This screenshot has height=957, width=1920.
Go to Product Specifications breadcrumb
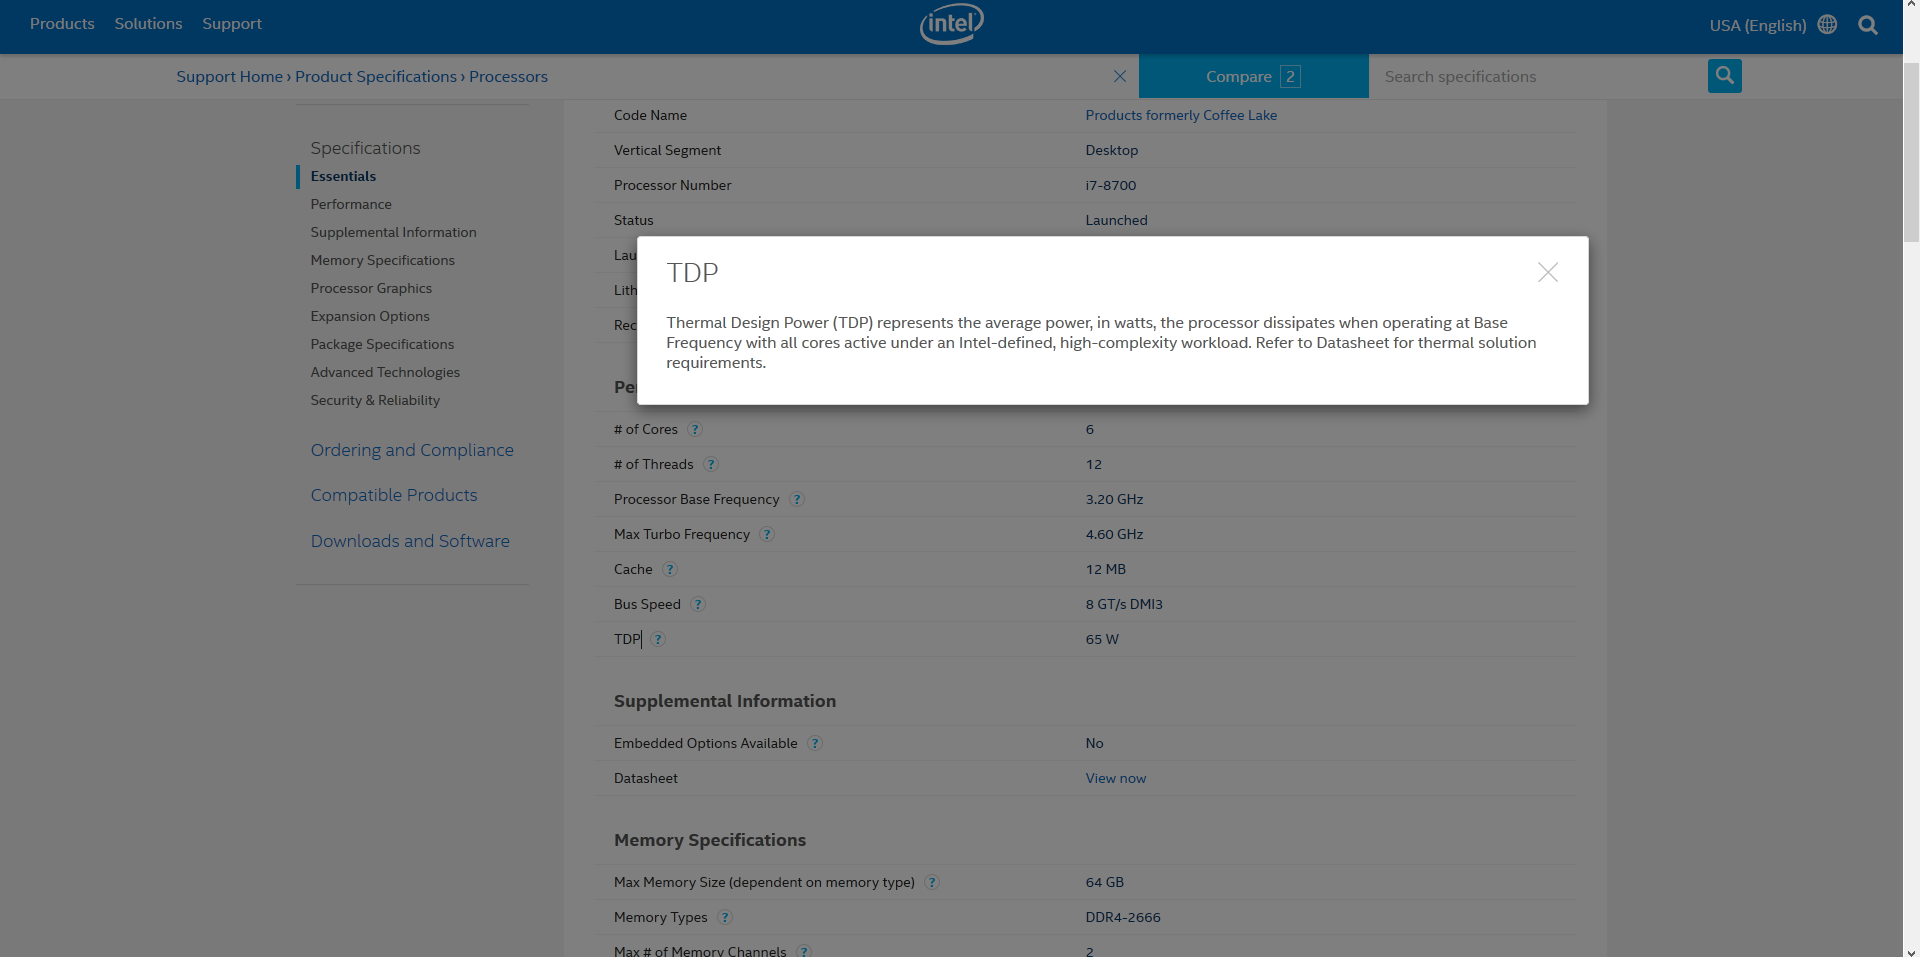pos(376,76)
